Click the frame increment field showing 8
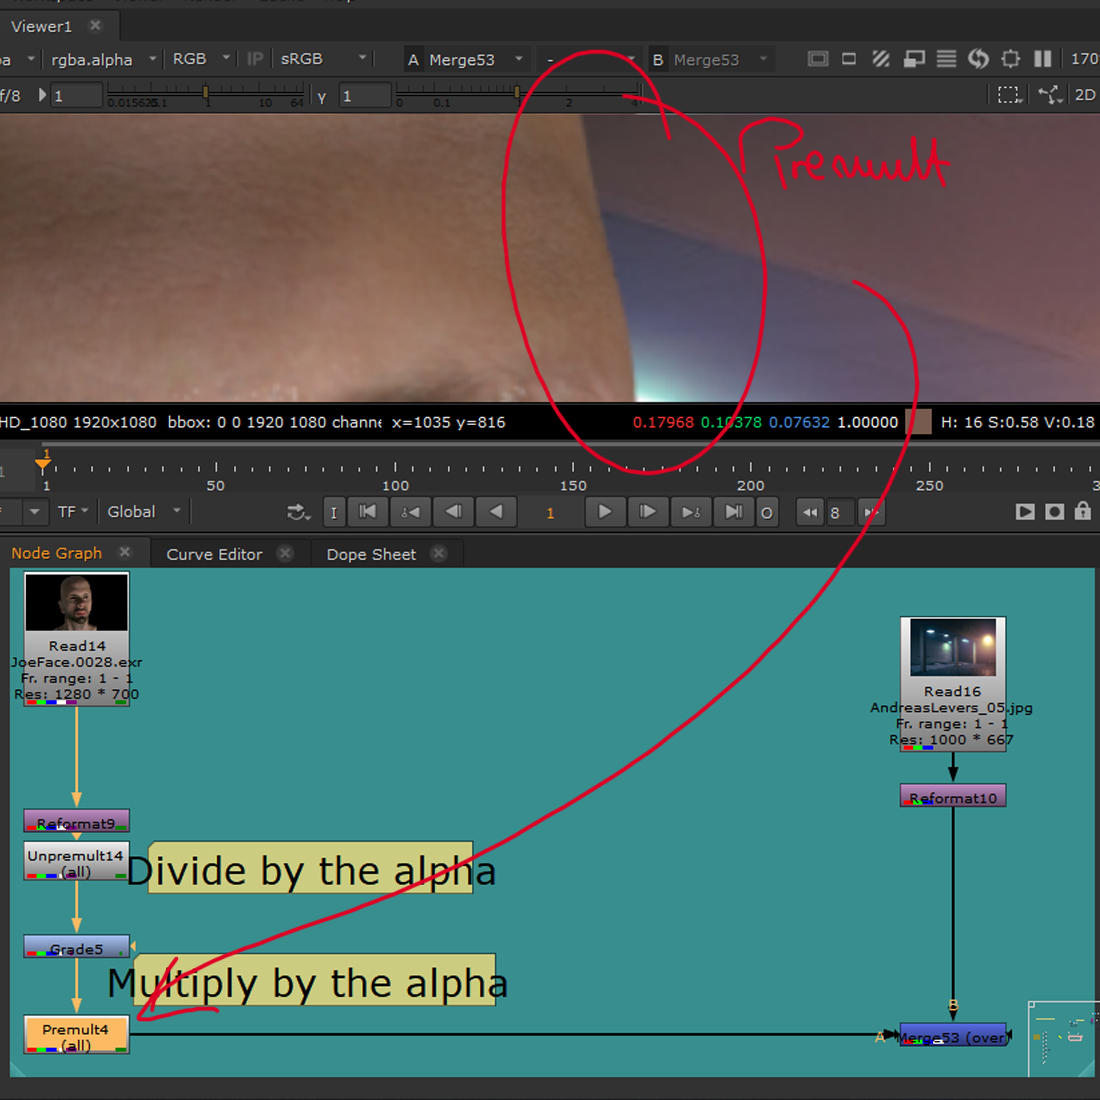 point(840,513)
